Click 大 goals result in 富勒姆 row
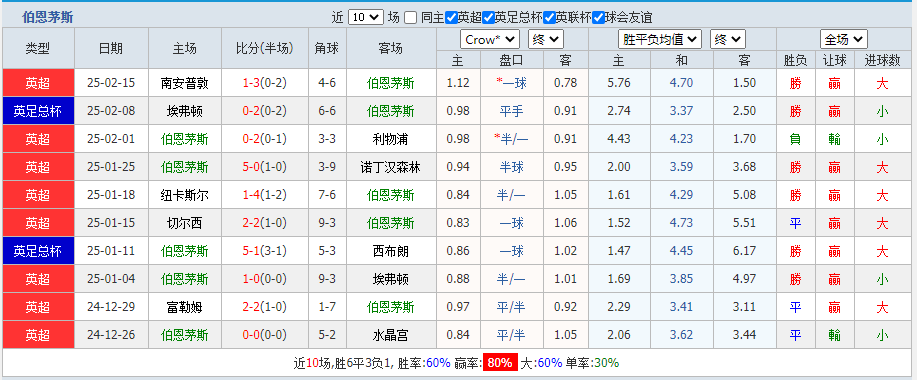Screen dimensions: 917x380 [882, 308]
